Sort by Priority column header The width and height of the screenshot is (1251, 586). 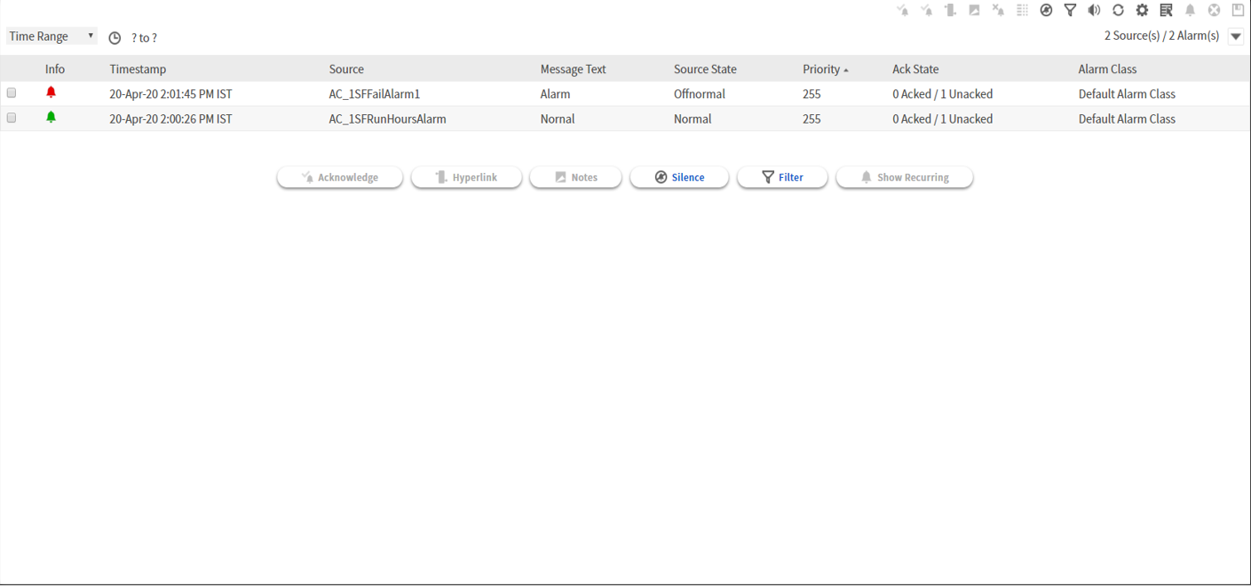tap(821, 69)
